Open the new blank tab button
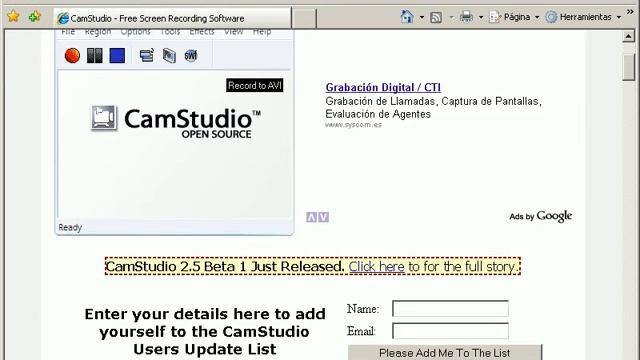640x360 pixels. (x=304, y=18)
